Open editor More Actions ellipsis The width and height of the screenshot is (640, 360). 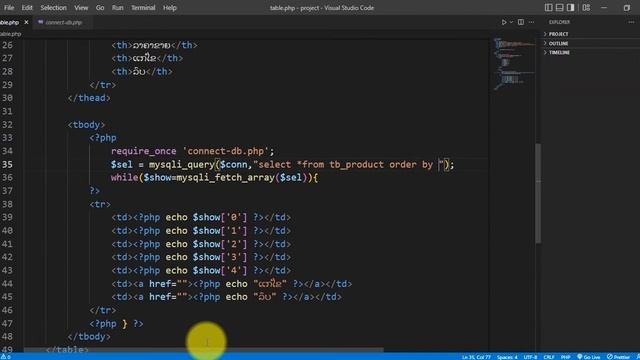click(531, 22)
